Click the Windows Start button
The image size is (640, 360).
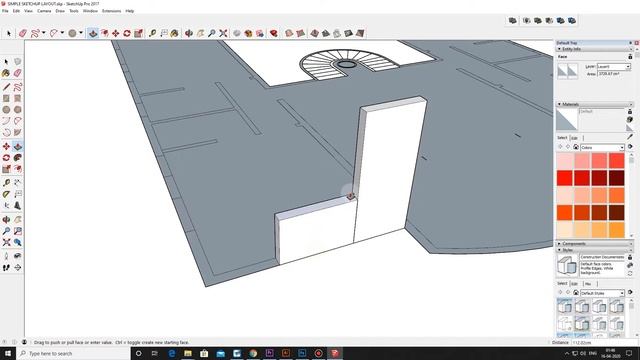tap(8, 353)
